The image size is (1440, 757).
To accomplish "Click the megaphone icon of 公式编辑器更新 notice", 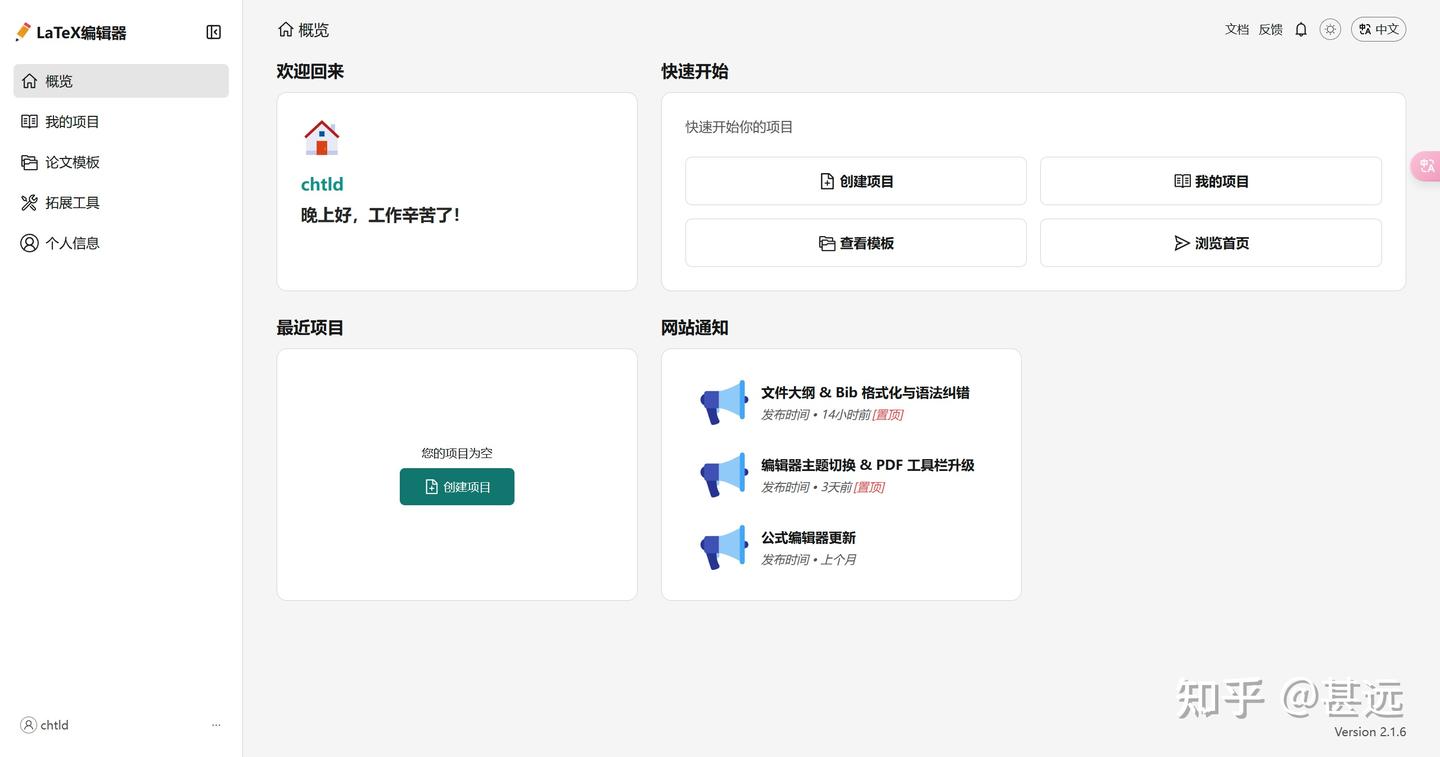I will 723,547.
